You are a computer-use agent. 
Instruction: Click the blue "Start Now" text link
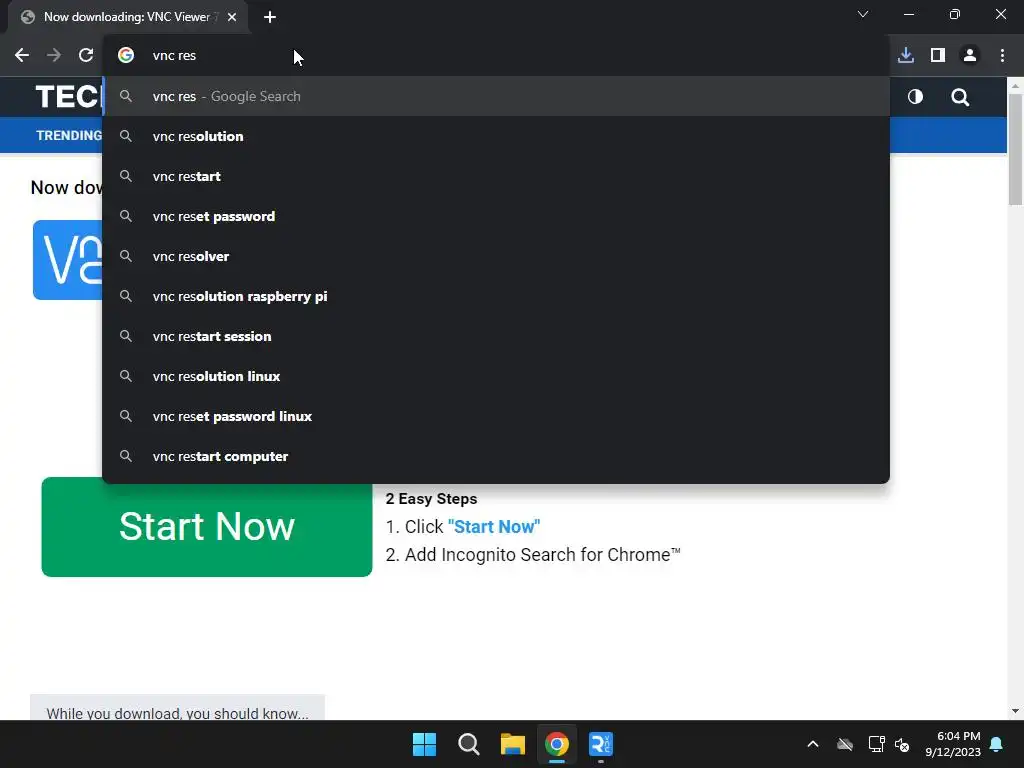click(494, 526)
